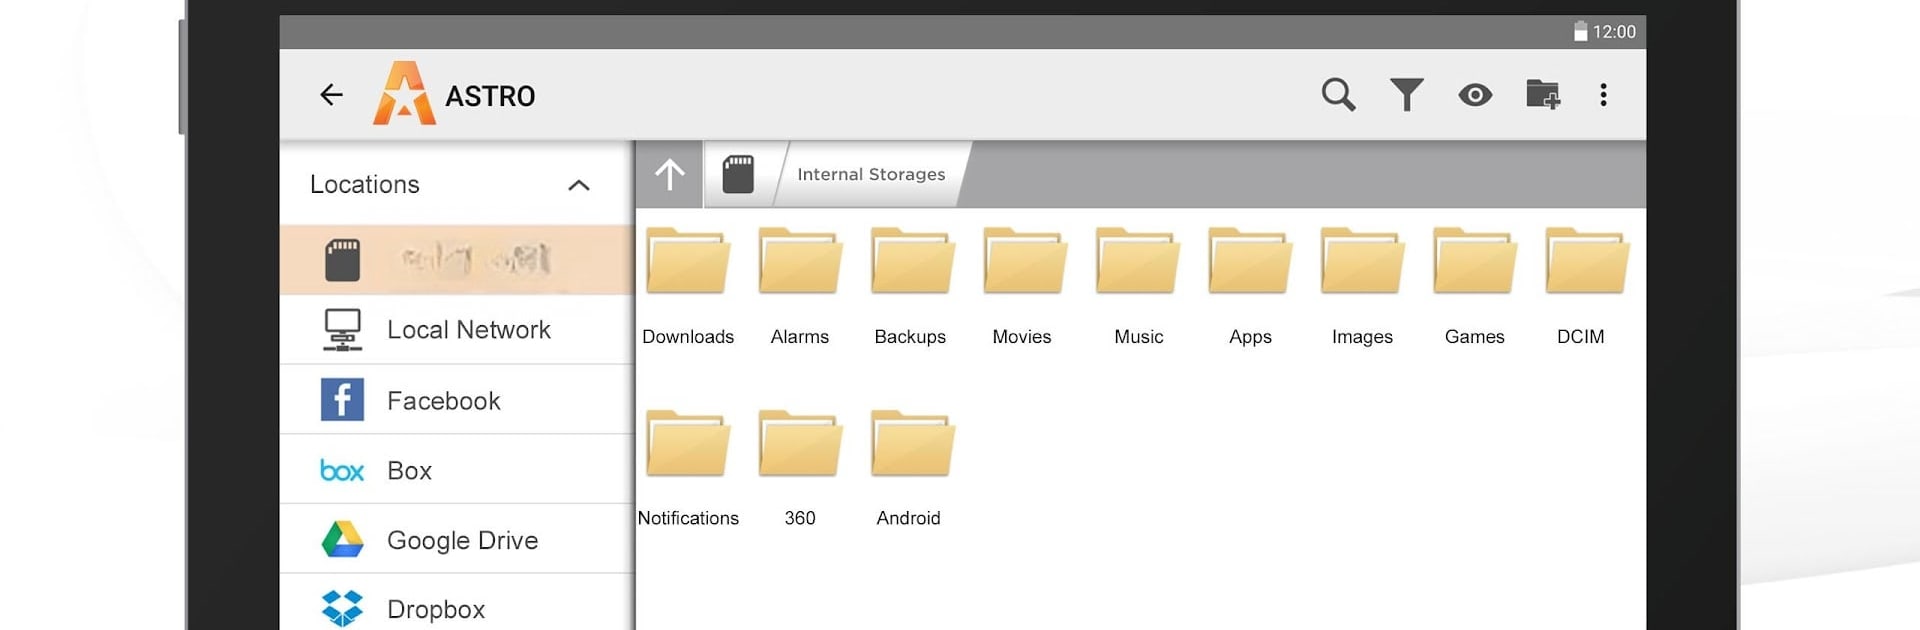Open the Games folder
The image size is (1920, 630).
[1475, 287]
